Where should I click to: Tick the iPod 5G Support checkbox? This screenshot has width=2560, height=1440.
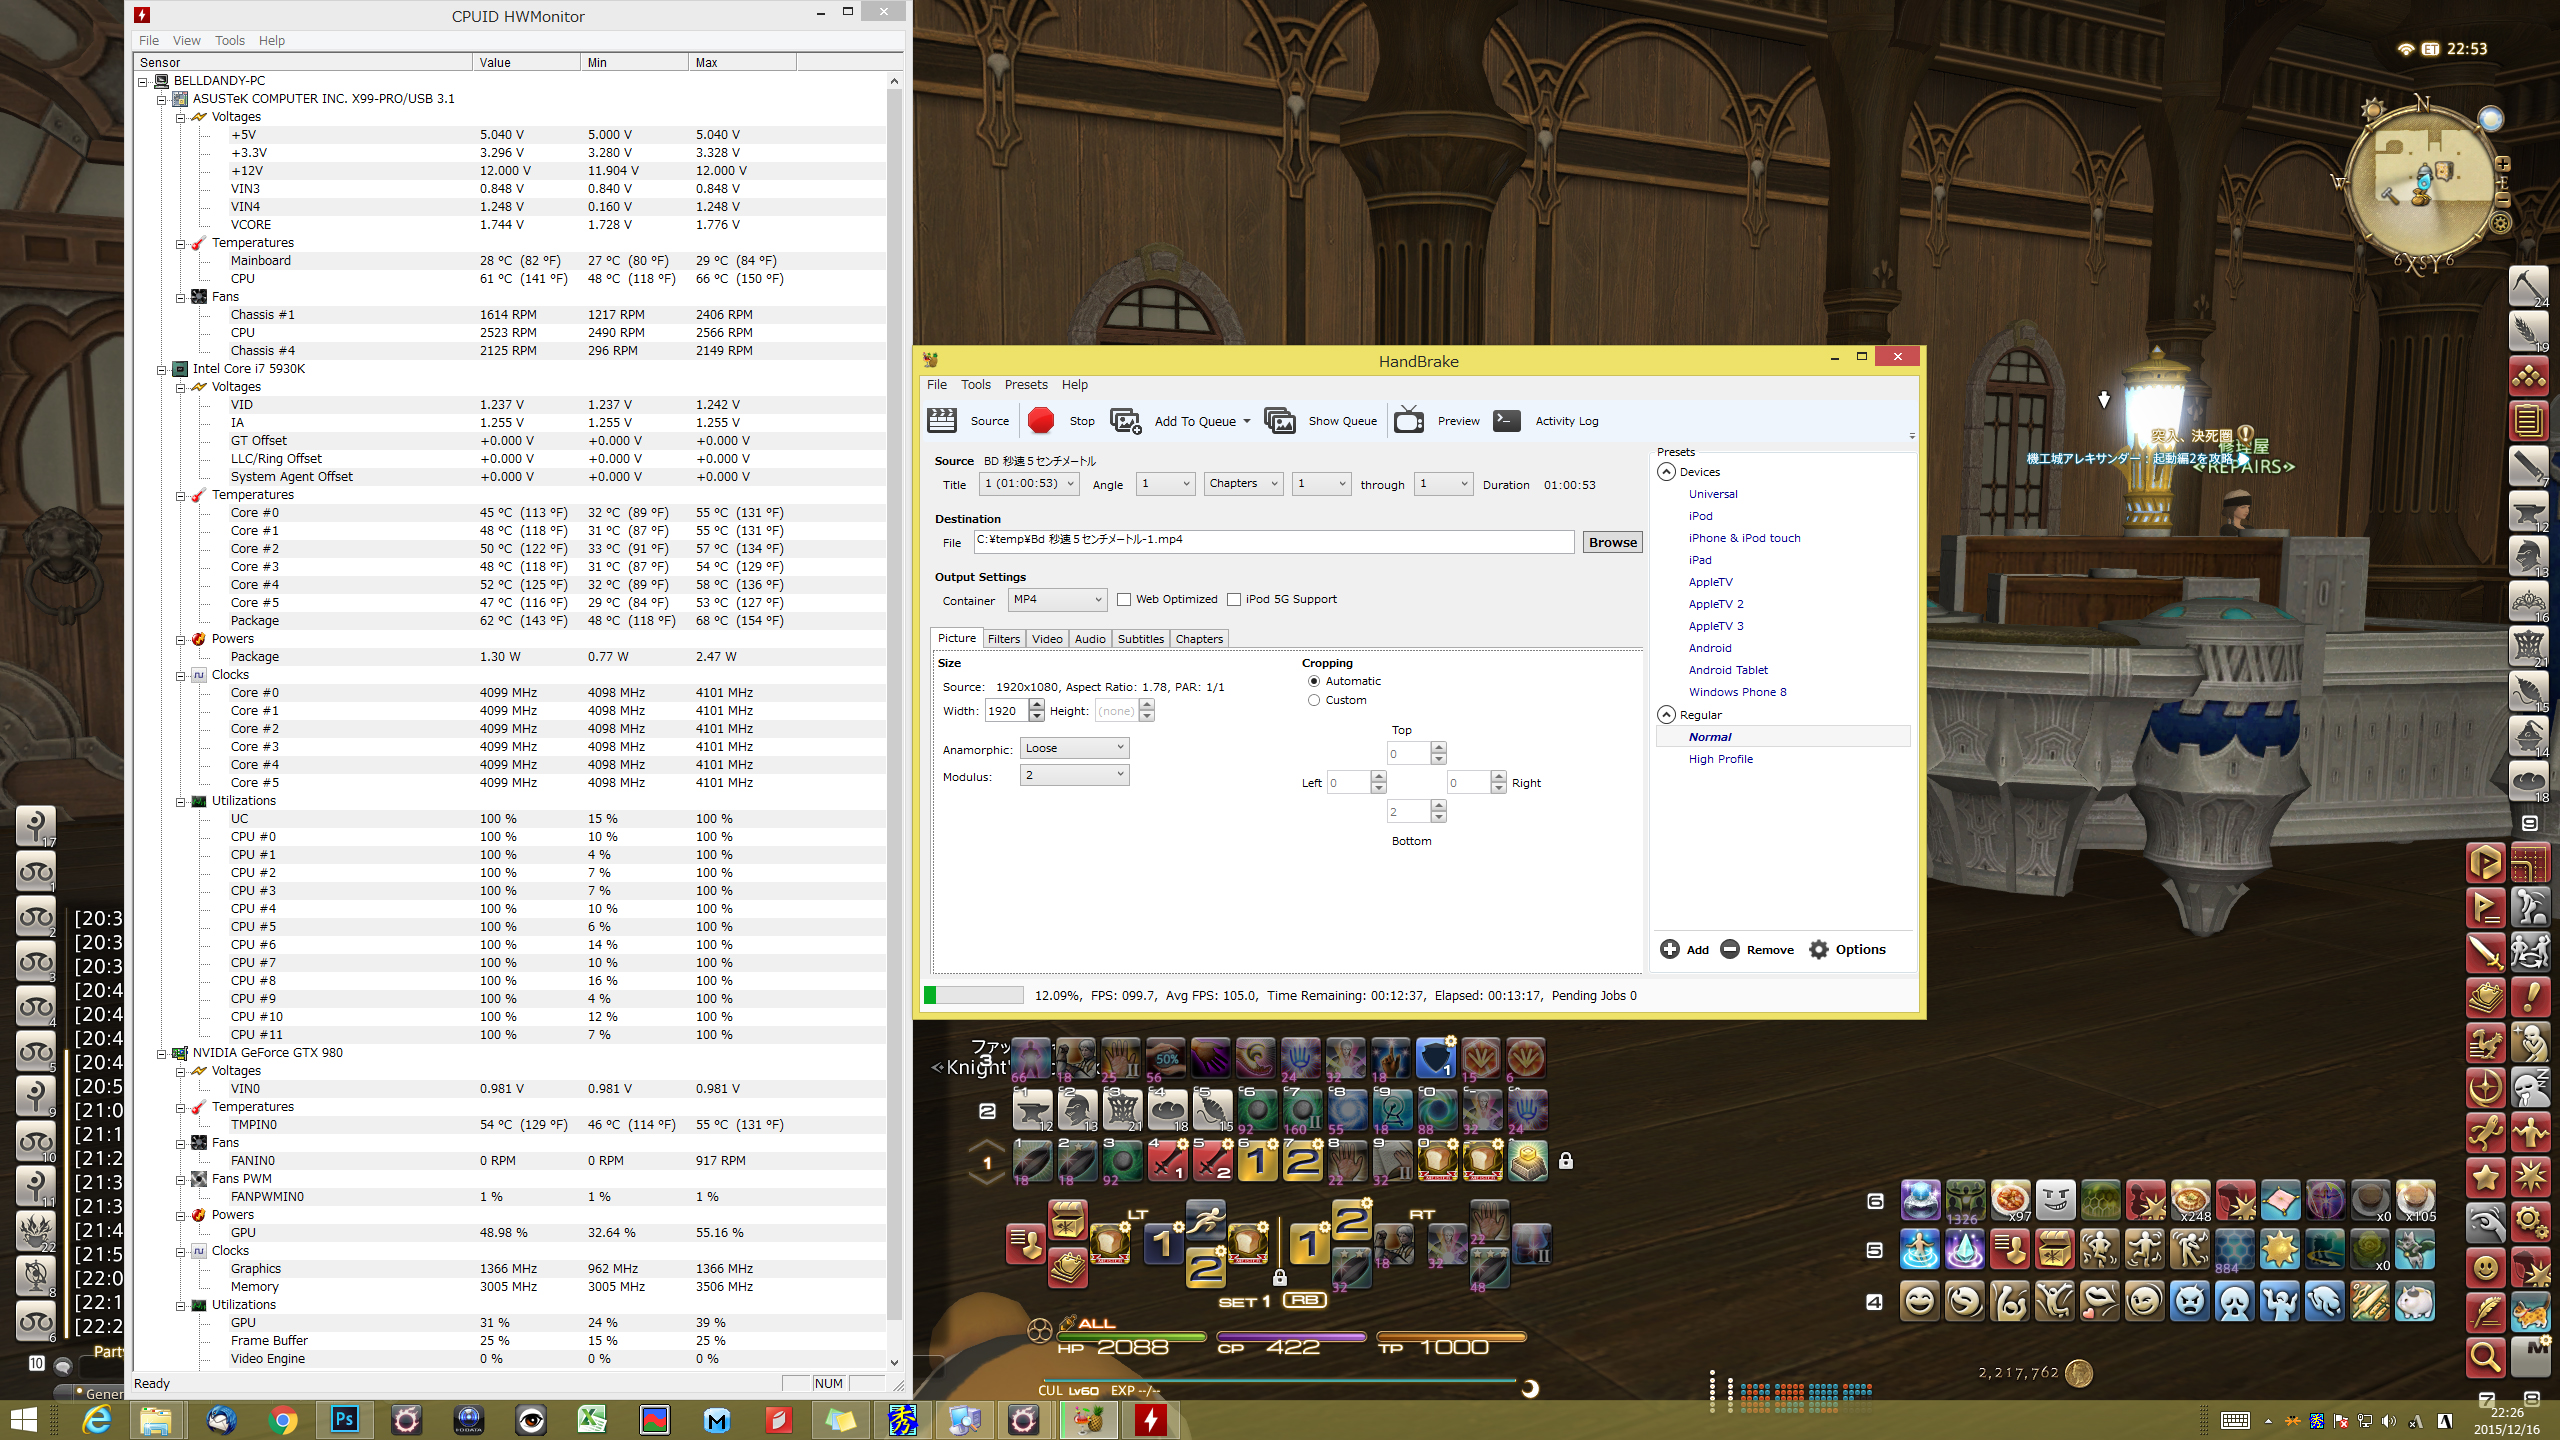click(1234, 600)
